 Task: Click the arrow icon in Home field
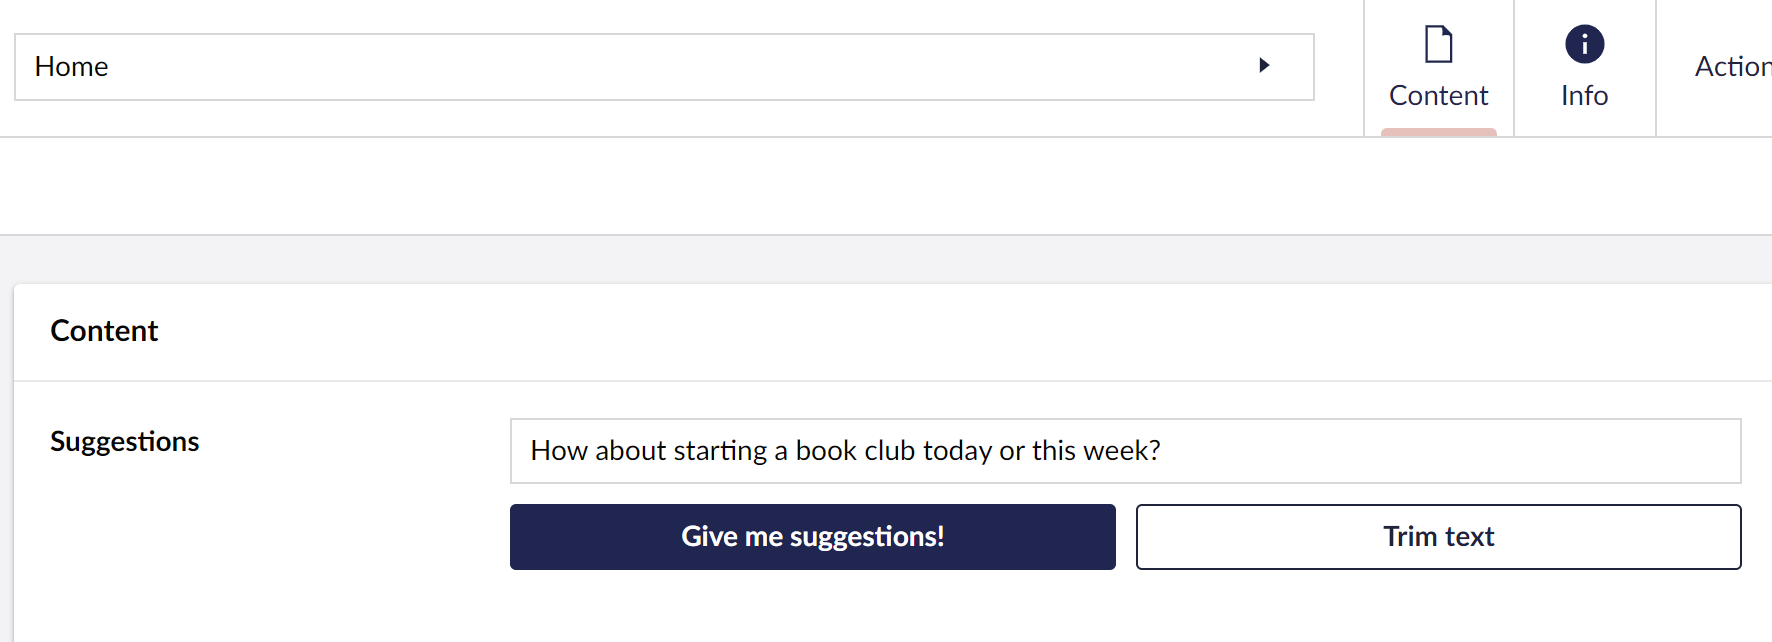[x=1264, y=66]
